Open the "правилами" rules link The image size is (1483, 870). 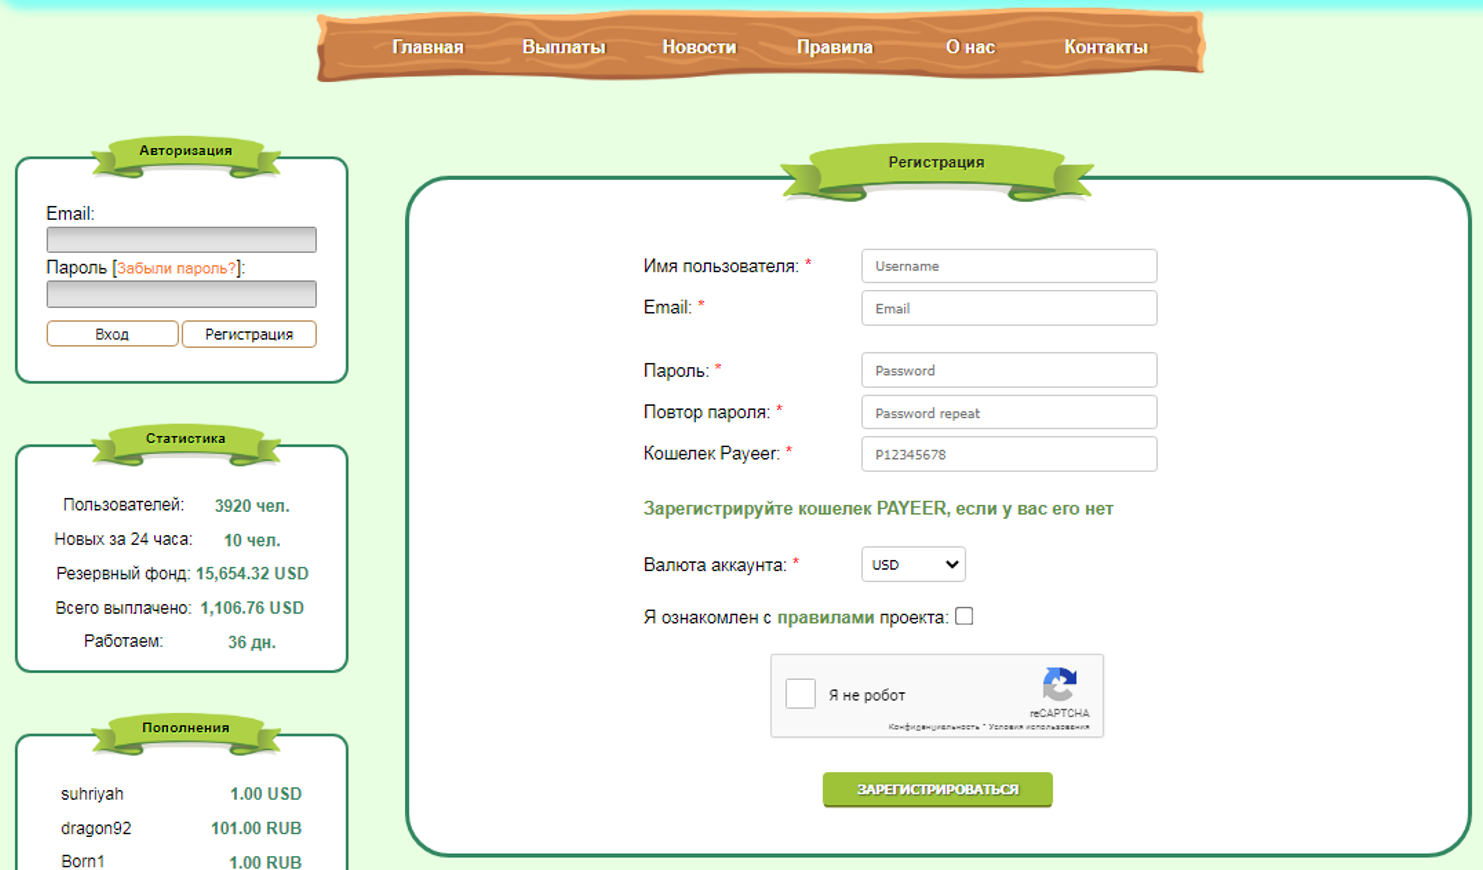pyautogui.click(x=825, y=617)
